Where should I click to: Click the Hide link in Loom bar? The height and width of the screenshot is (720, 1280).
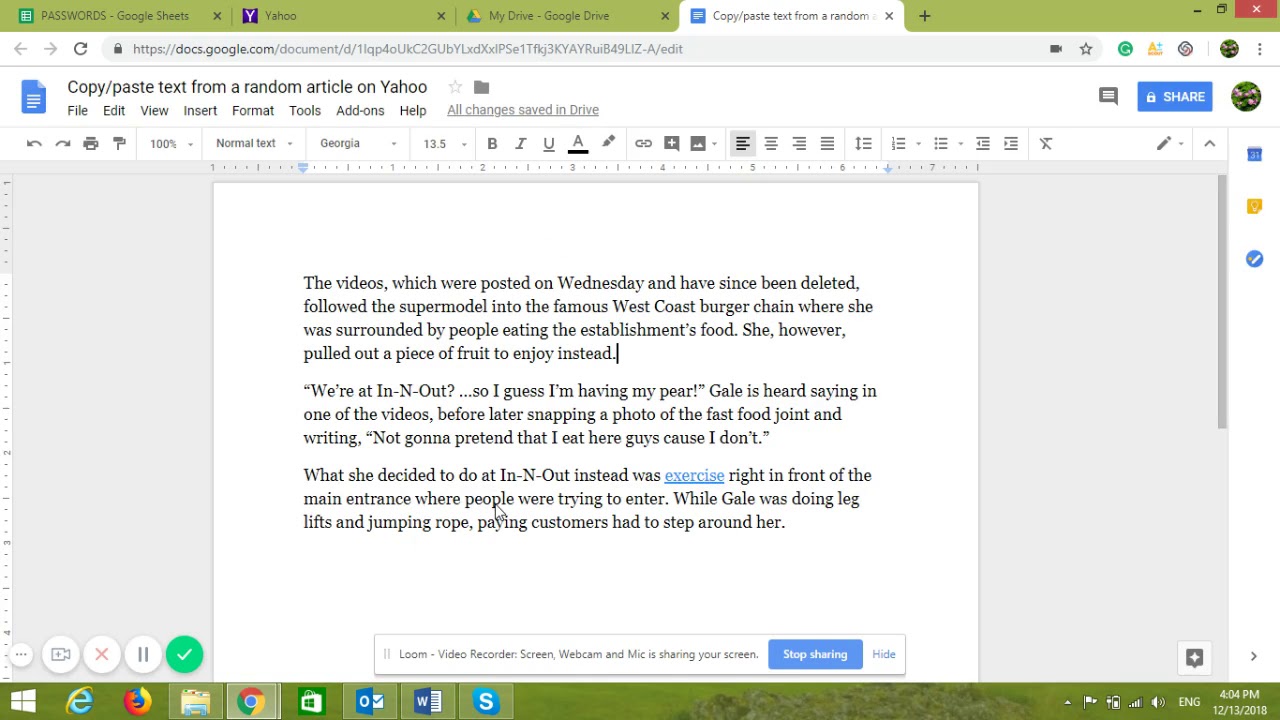pyautogui.click(x=884, y=654)
